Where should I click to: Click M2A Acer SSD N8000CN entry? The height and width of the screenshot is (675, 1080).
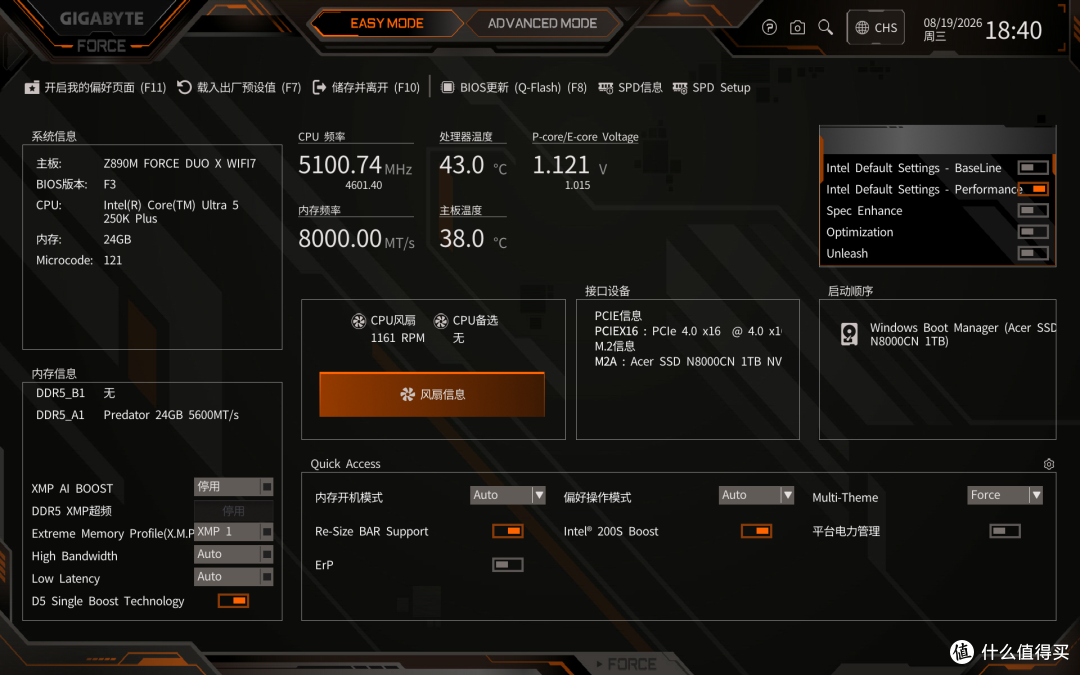click(x=687, y=362)
